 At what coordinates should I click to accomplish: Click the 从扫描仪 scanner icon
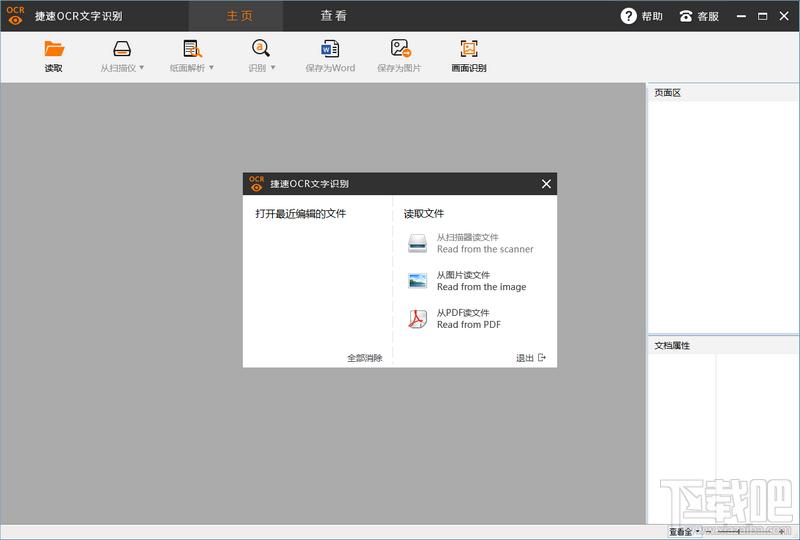[122, 49]
